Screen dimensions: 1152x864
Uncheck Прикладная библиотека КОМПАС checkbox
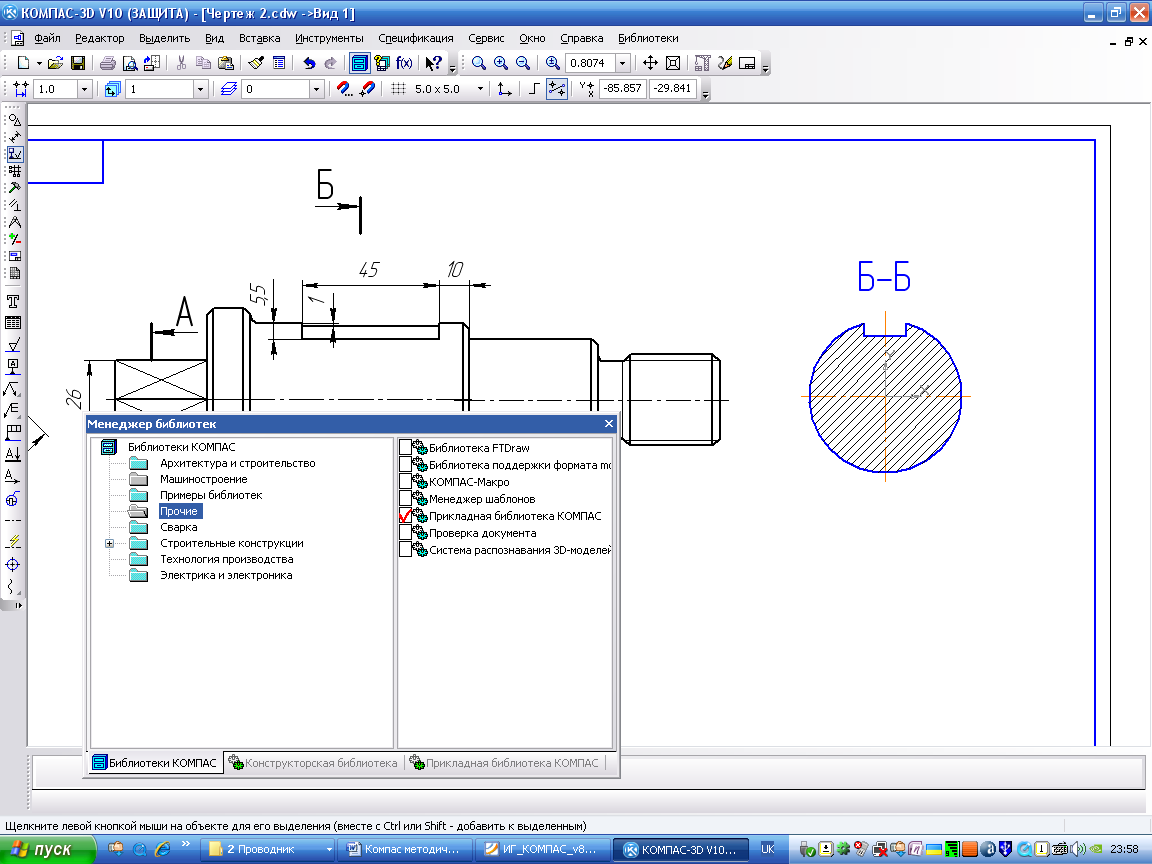405,516
